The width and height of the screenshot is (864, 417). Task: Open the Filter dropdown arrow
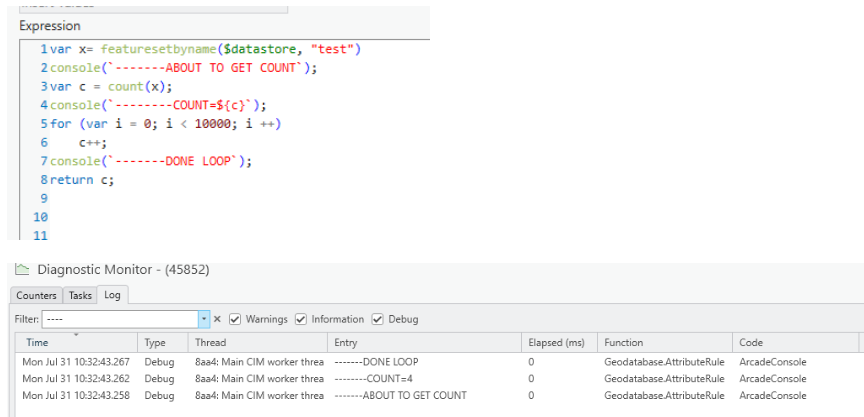coord(205,319)
